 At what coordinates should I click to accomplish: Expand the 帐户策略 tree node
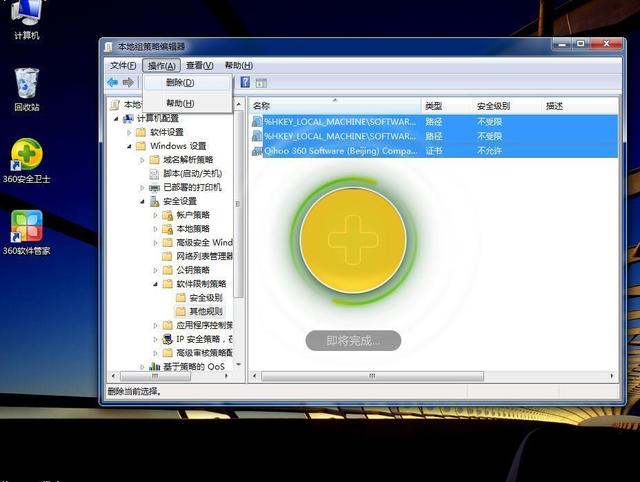click(x=155, y=215)
